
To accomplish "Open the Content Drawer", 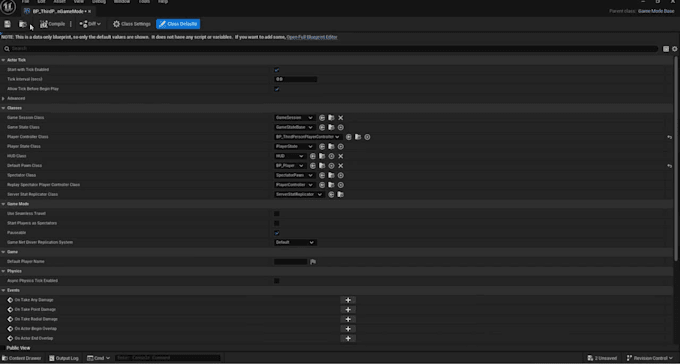I will tap(22, 358).
